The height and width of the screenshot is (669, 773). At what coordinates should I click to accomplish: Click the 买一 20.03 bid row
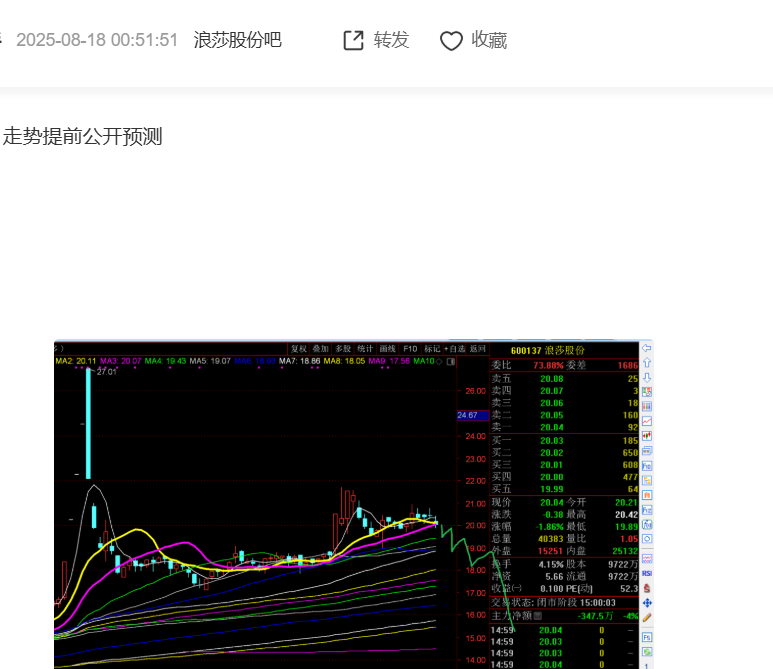coord(564,440)
